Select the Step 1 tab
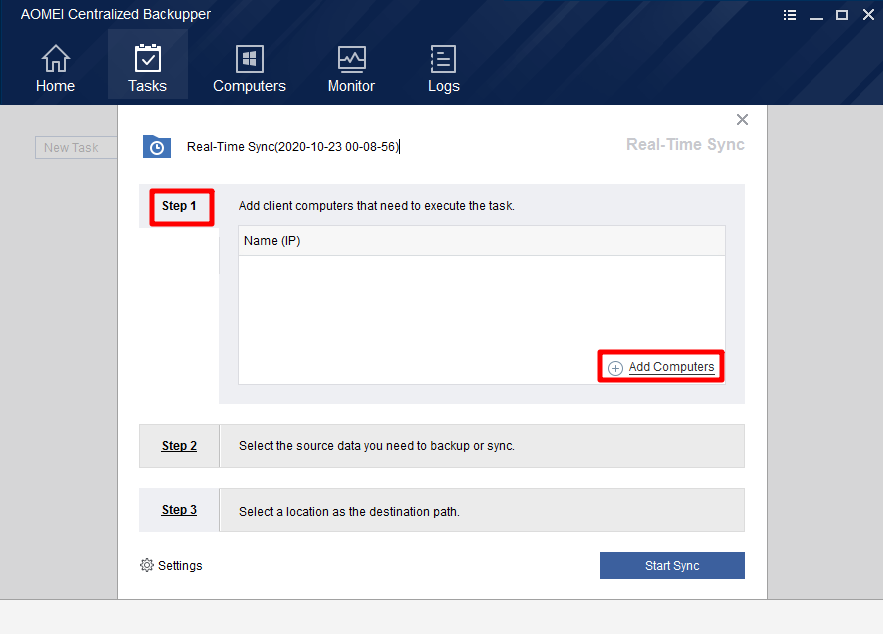The image size is (883, 634). point(179,206)
